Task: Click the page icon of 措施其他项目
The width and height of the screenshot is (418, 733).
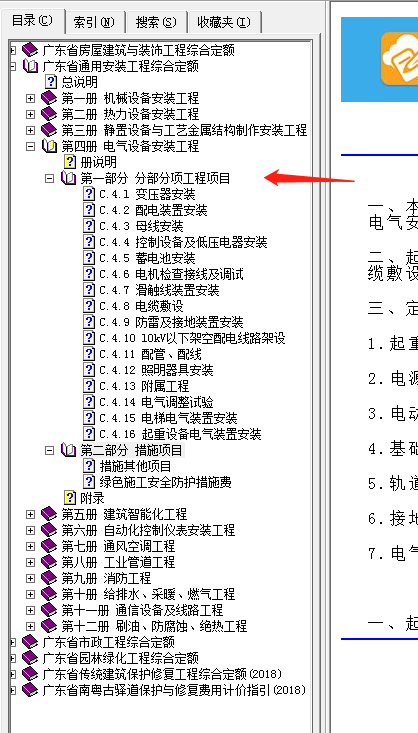Action: coord(89,466)
